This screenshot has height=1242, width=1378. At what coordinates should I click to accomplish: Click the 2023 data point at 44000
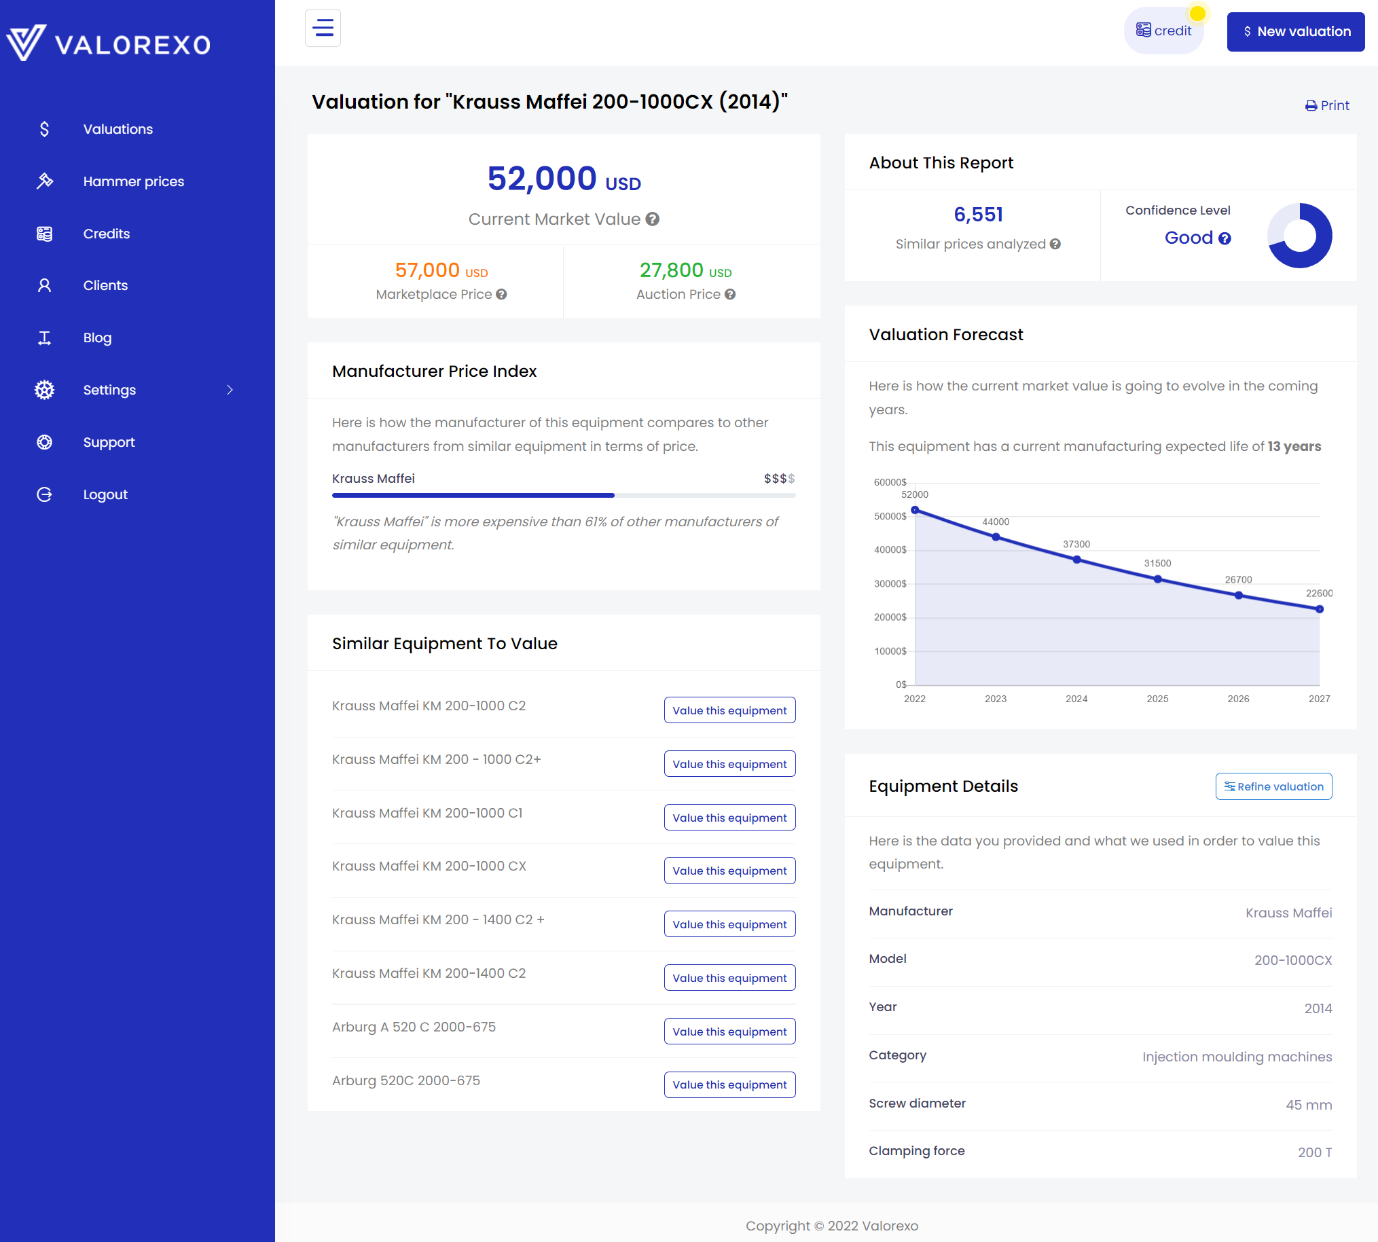pos(996,537)
